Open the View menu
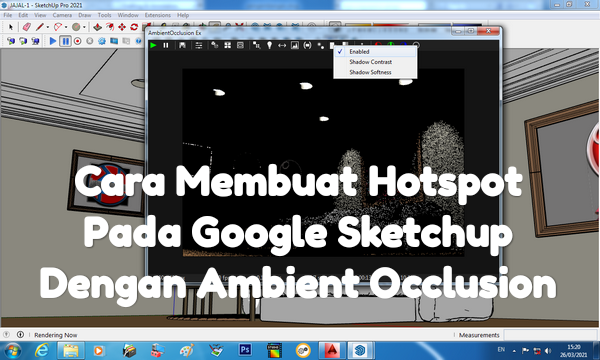The height and width of the screenshot is (360, 600). (x=40, y=15)
